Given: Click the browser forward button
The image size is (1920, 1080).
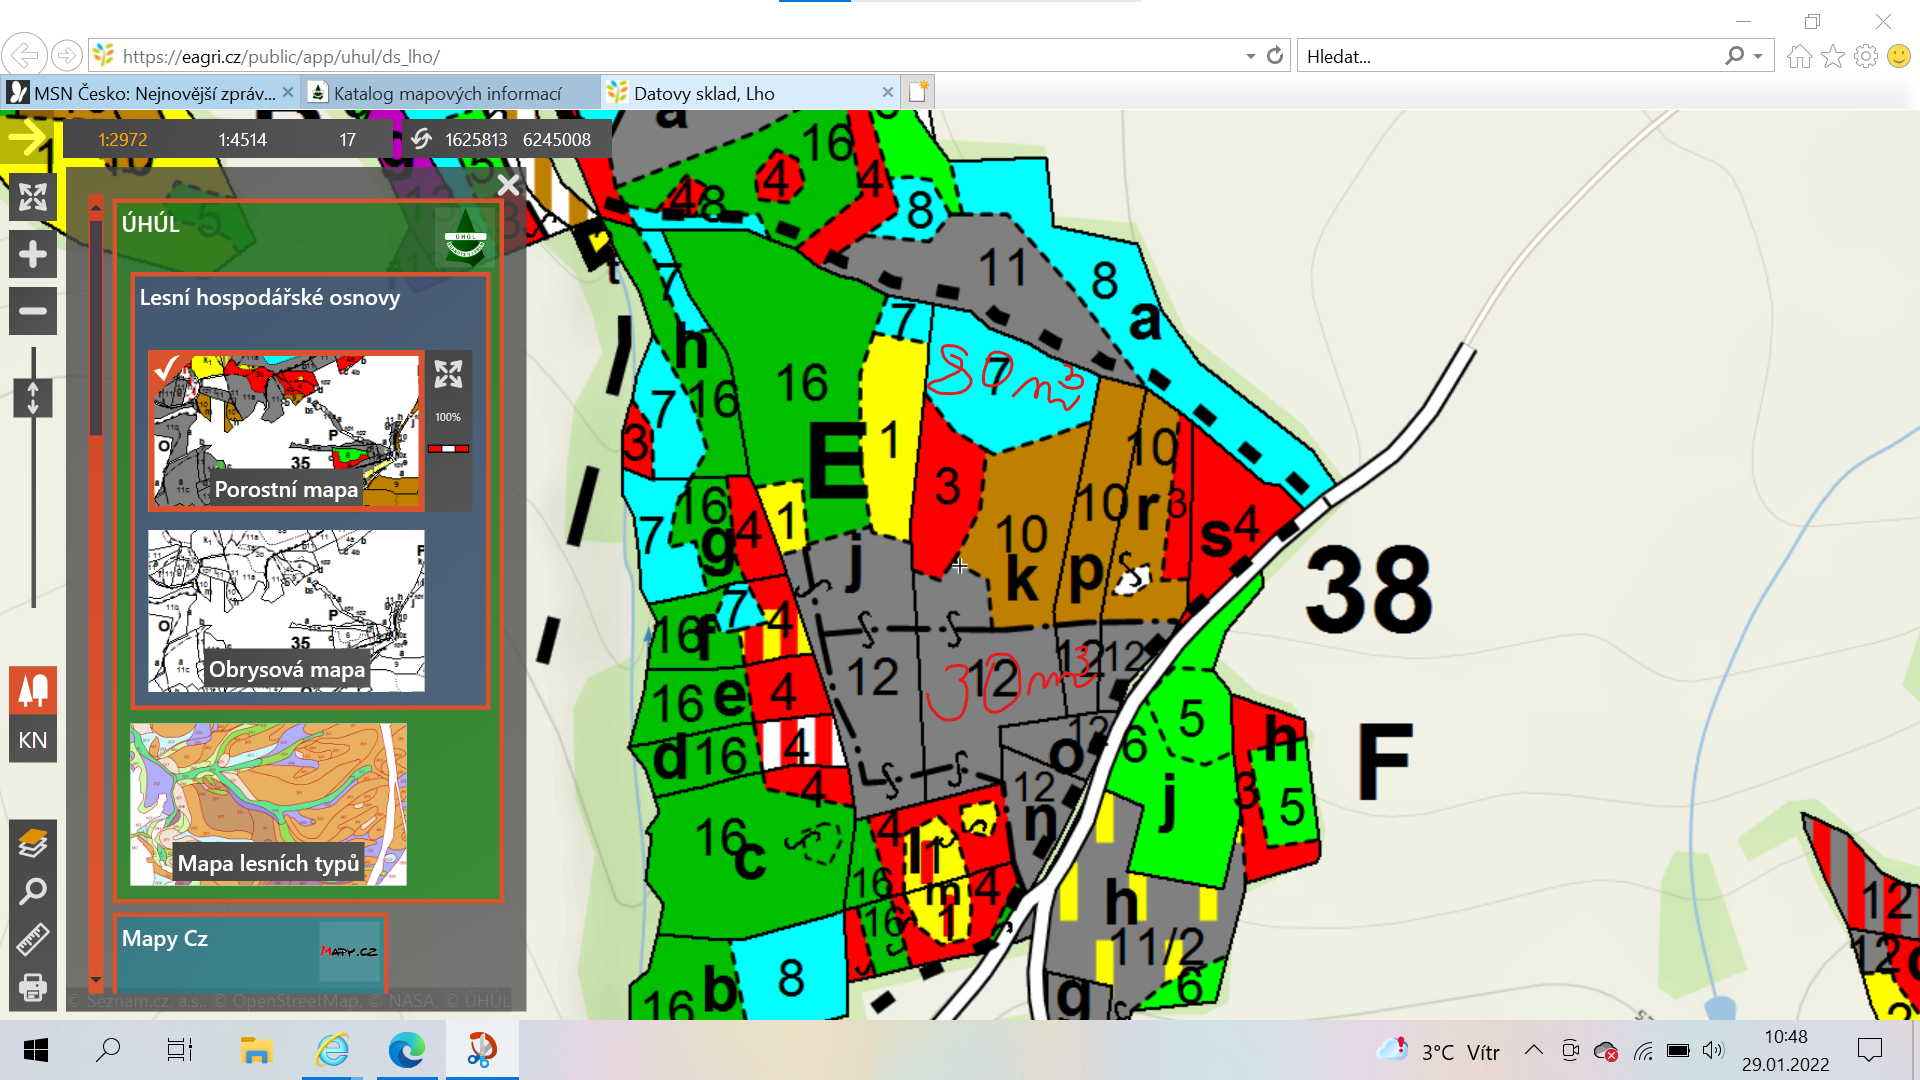Looking at the screenshot, I should coord(66,55).
